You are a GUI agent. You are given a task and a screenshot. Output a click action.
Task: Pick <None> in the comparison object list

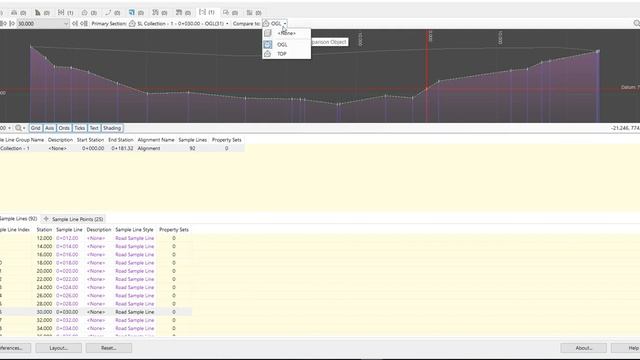tap(286, 33)
